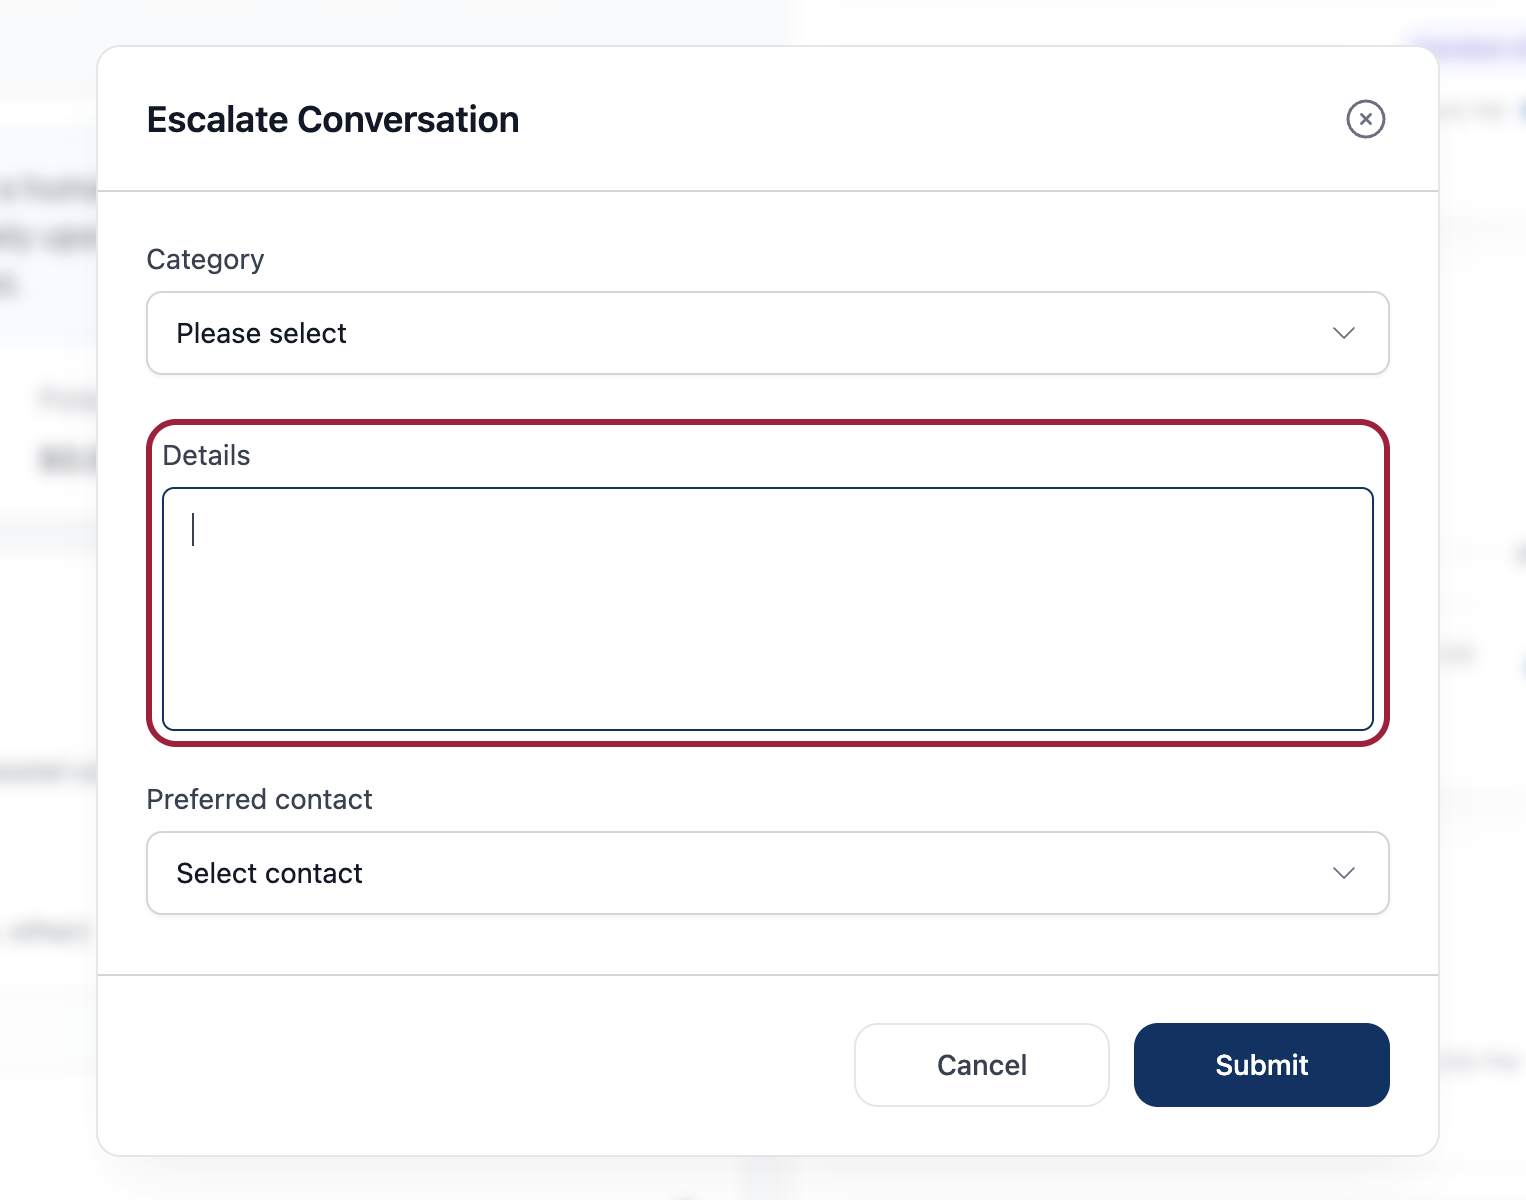Cancel the conversation escalation
The image size is (1526, 1200).
[981, 1065]
